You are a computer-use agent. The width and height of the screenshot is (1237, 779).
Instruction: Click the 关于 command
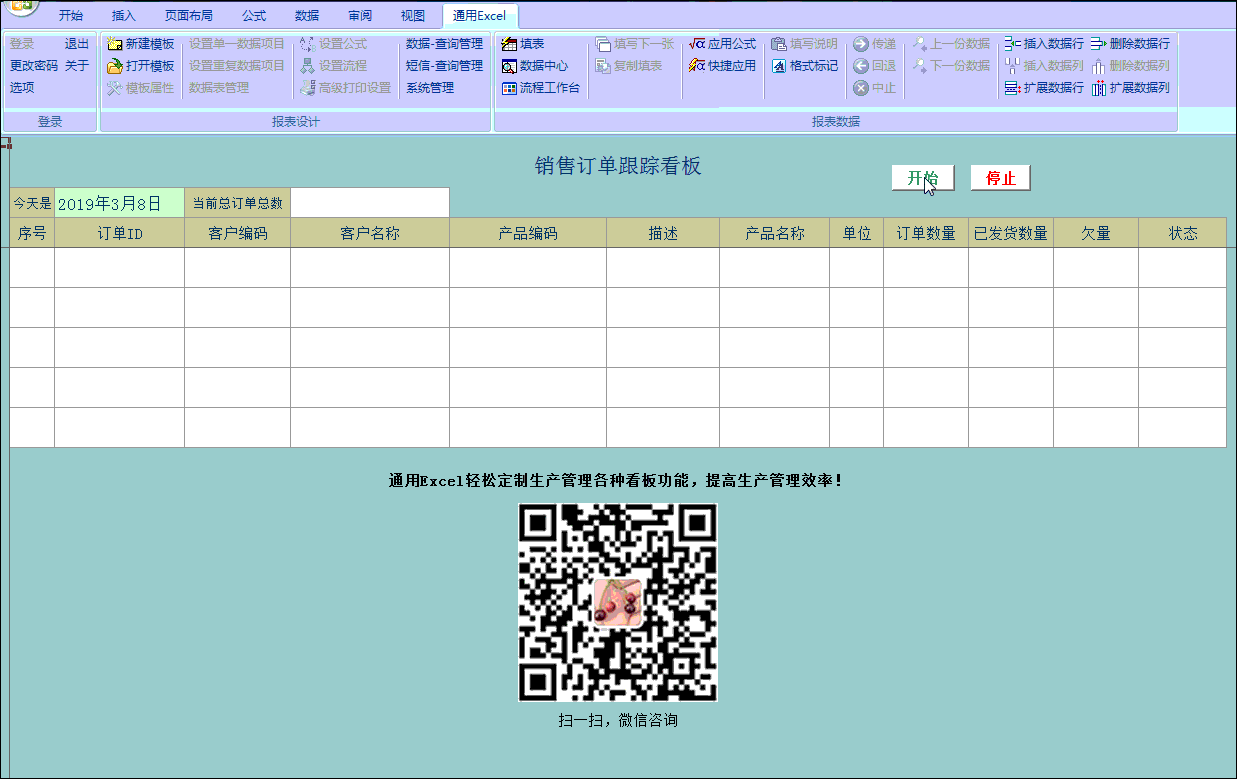click(77, 66)
